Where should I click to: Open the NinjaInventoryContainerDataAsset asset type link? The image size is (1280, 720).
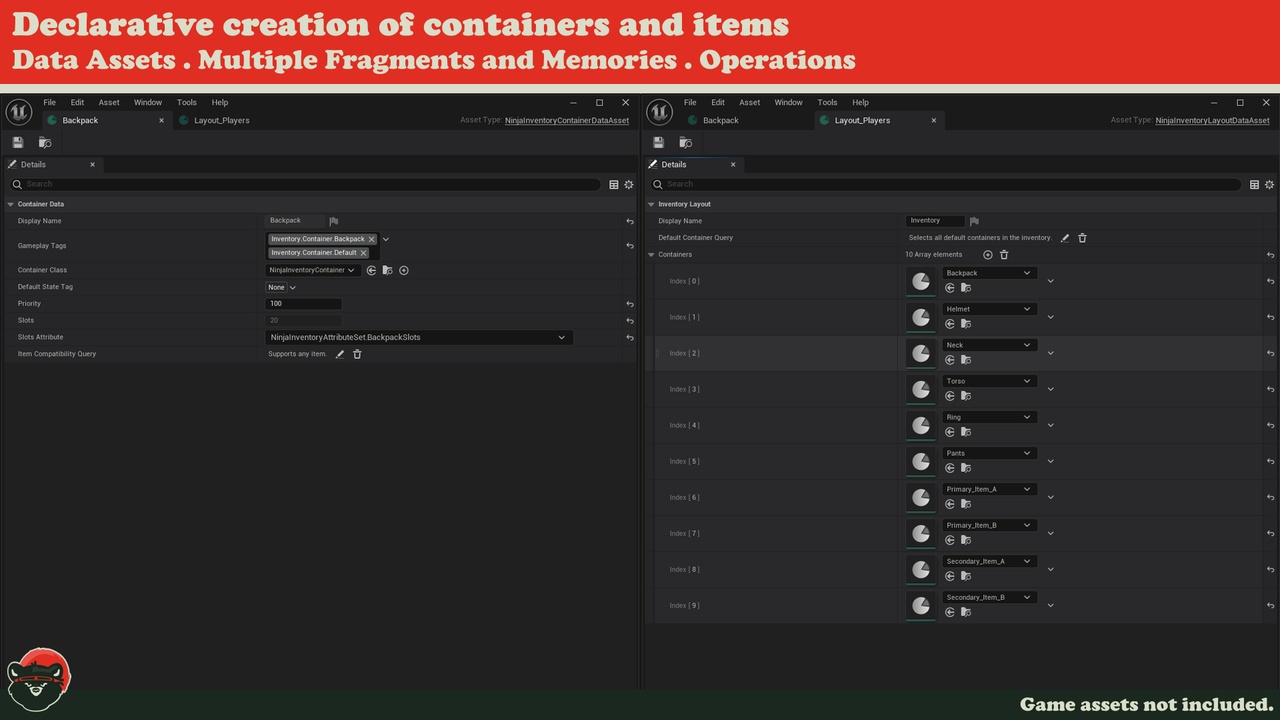click(566, 120)
